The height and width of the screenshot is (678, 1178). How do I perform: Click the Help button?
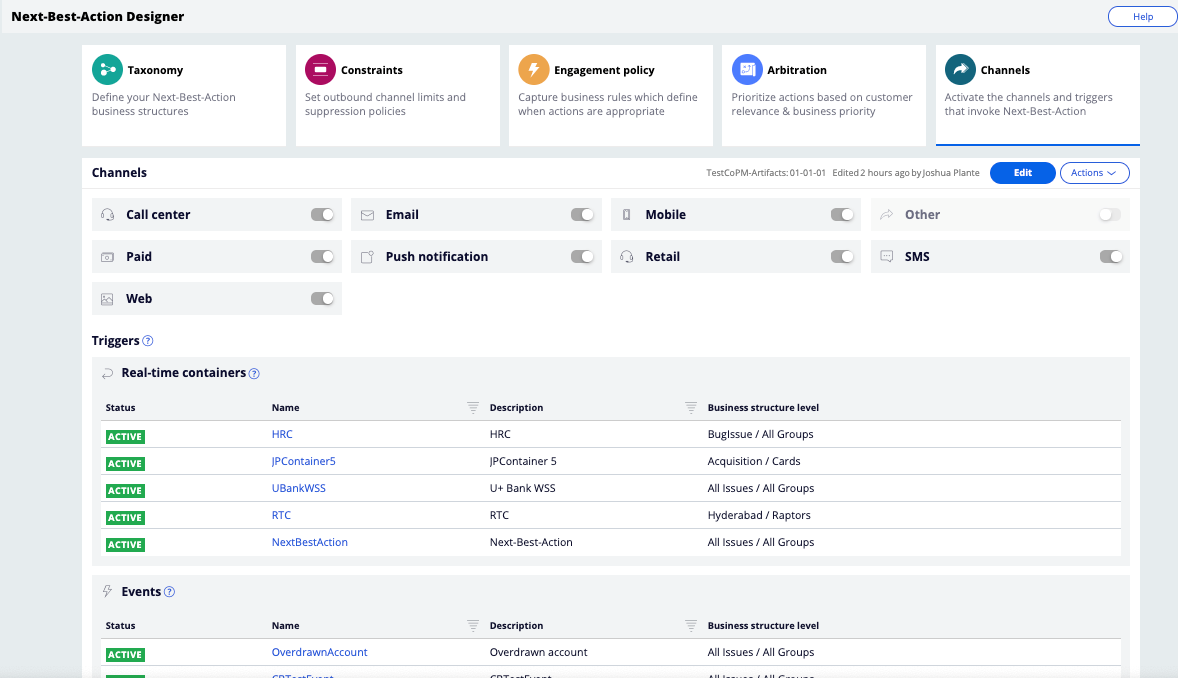[x=1142, y=17]
